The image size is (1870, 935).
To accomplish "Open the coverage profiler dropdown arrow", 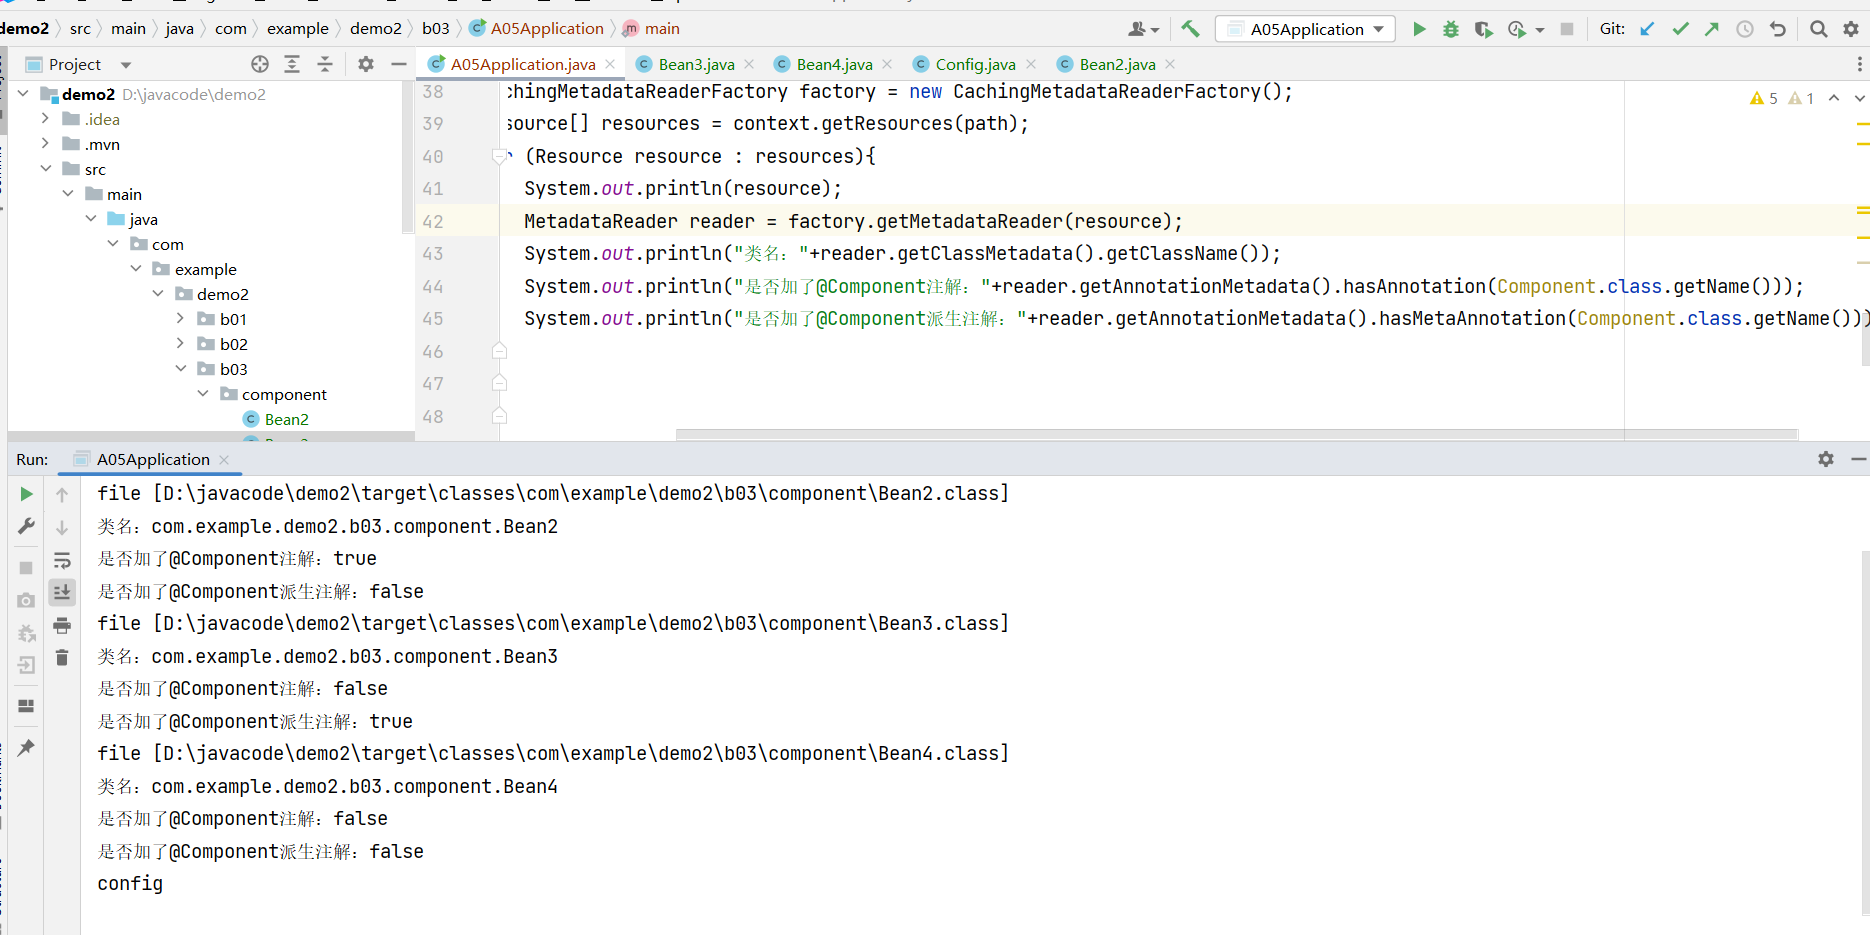I will pyautogui.click(x=1540, y=30).
